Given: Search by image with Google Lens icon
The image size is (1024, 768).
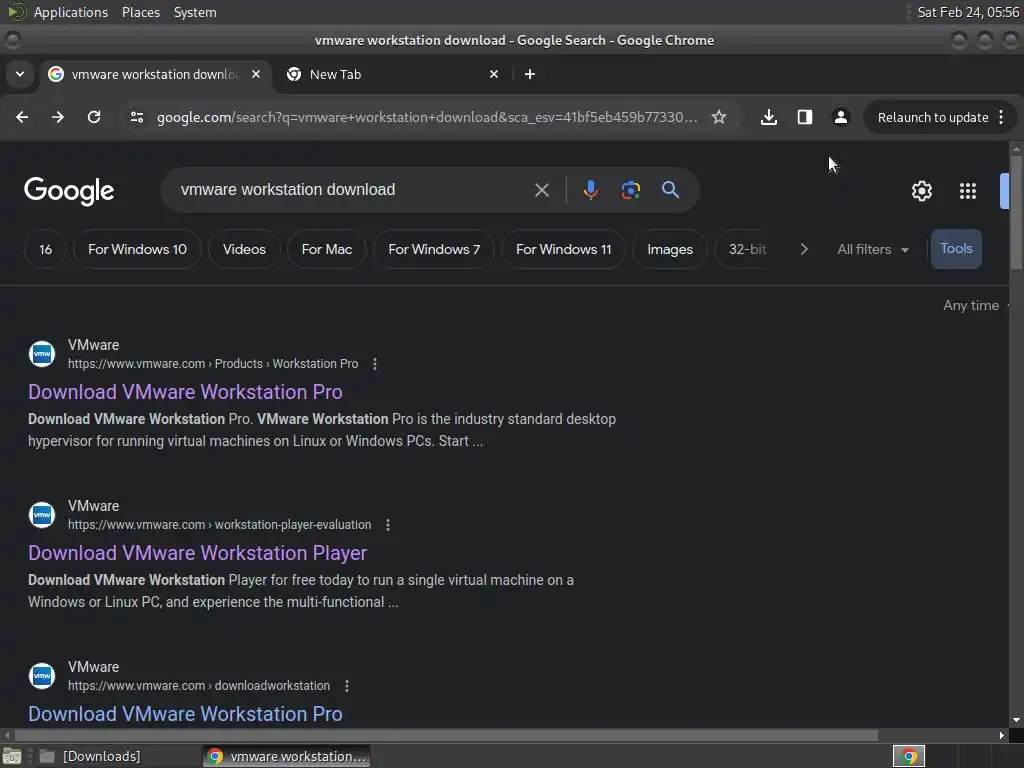Looking at the screenshot, I should click(631, 190).
